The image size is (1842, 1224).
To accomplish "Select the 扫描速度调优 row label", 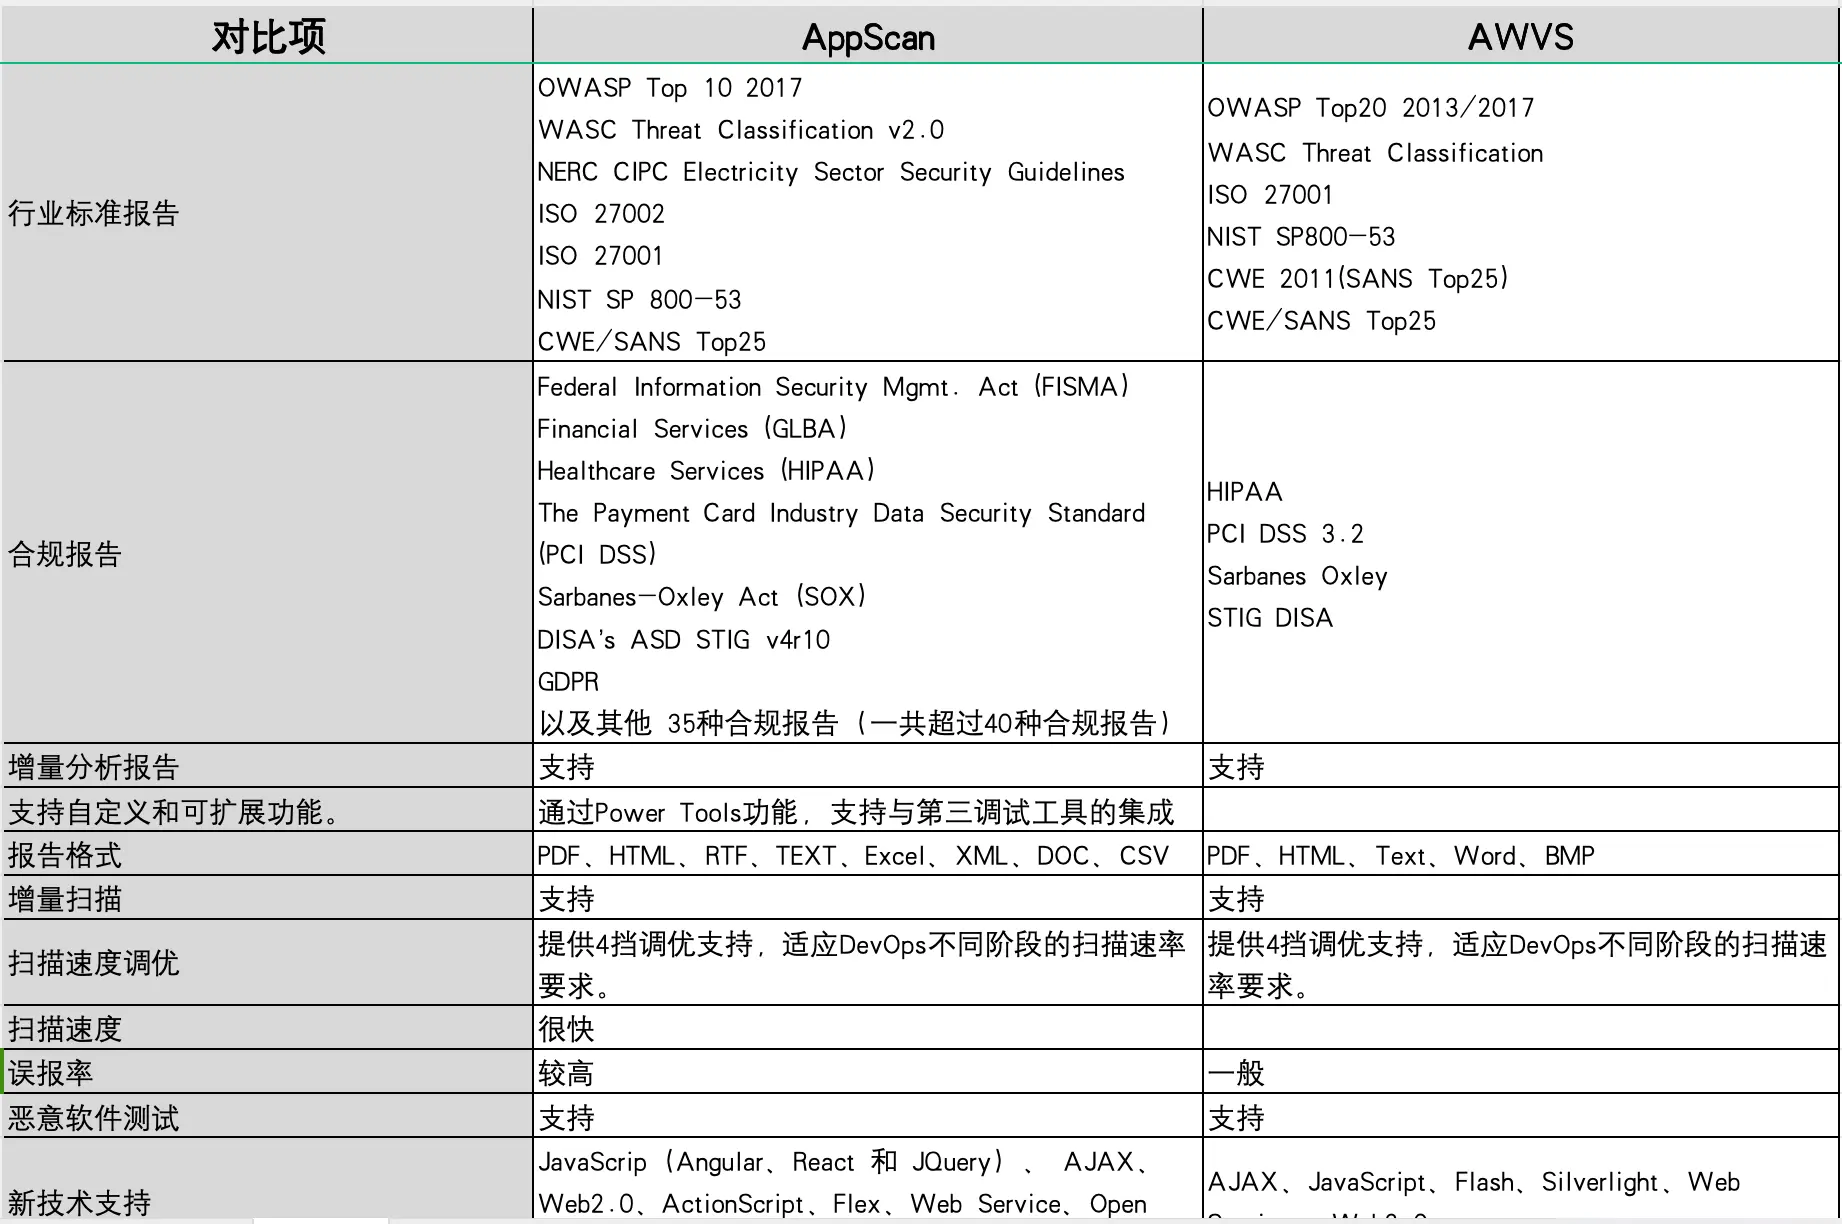I will 93,963.
